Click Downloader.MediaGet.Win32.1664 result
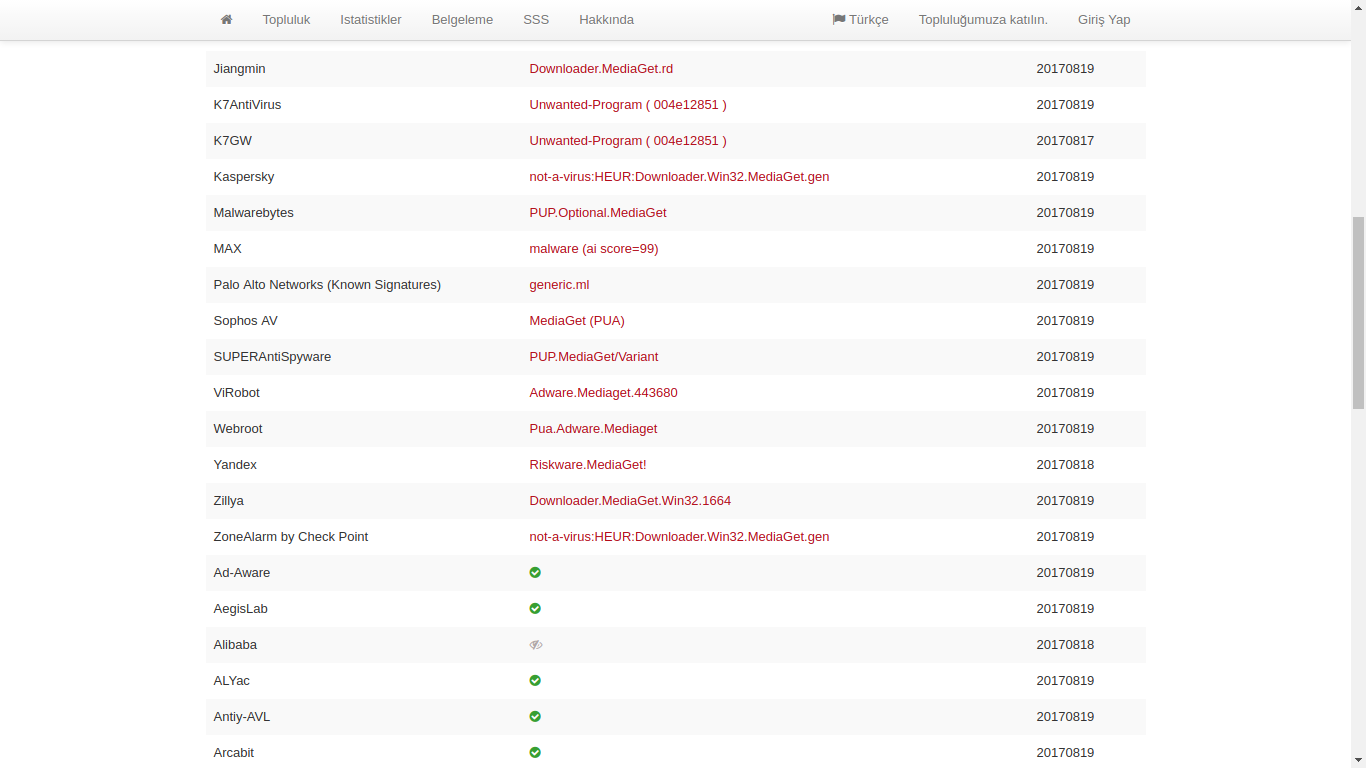Image resolution: width=1366 pixels, height=768 pixels. click(630, 501)
